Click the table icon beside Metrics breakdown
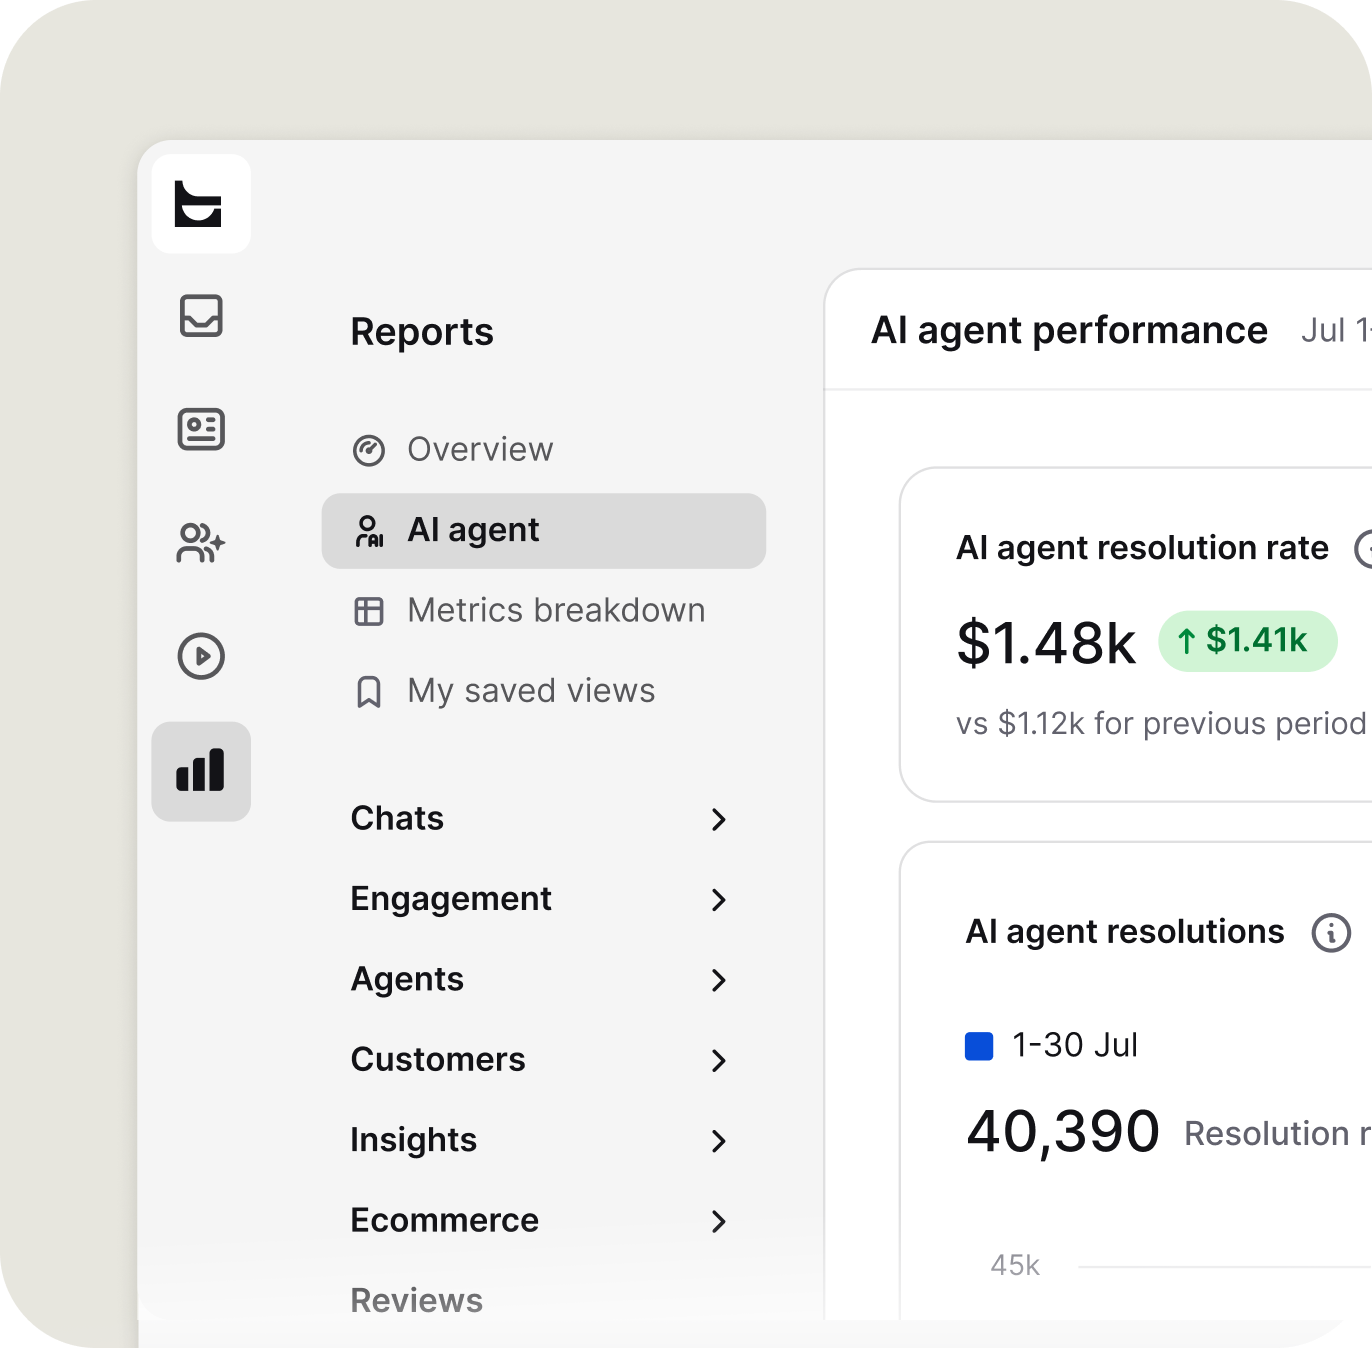The image size is (1372, 1348). tap(369, 611)
